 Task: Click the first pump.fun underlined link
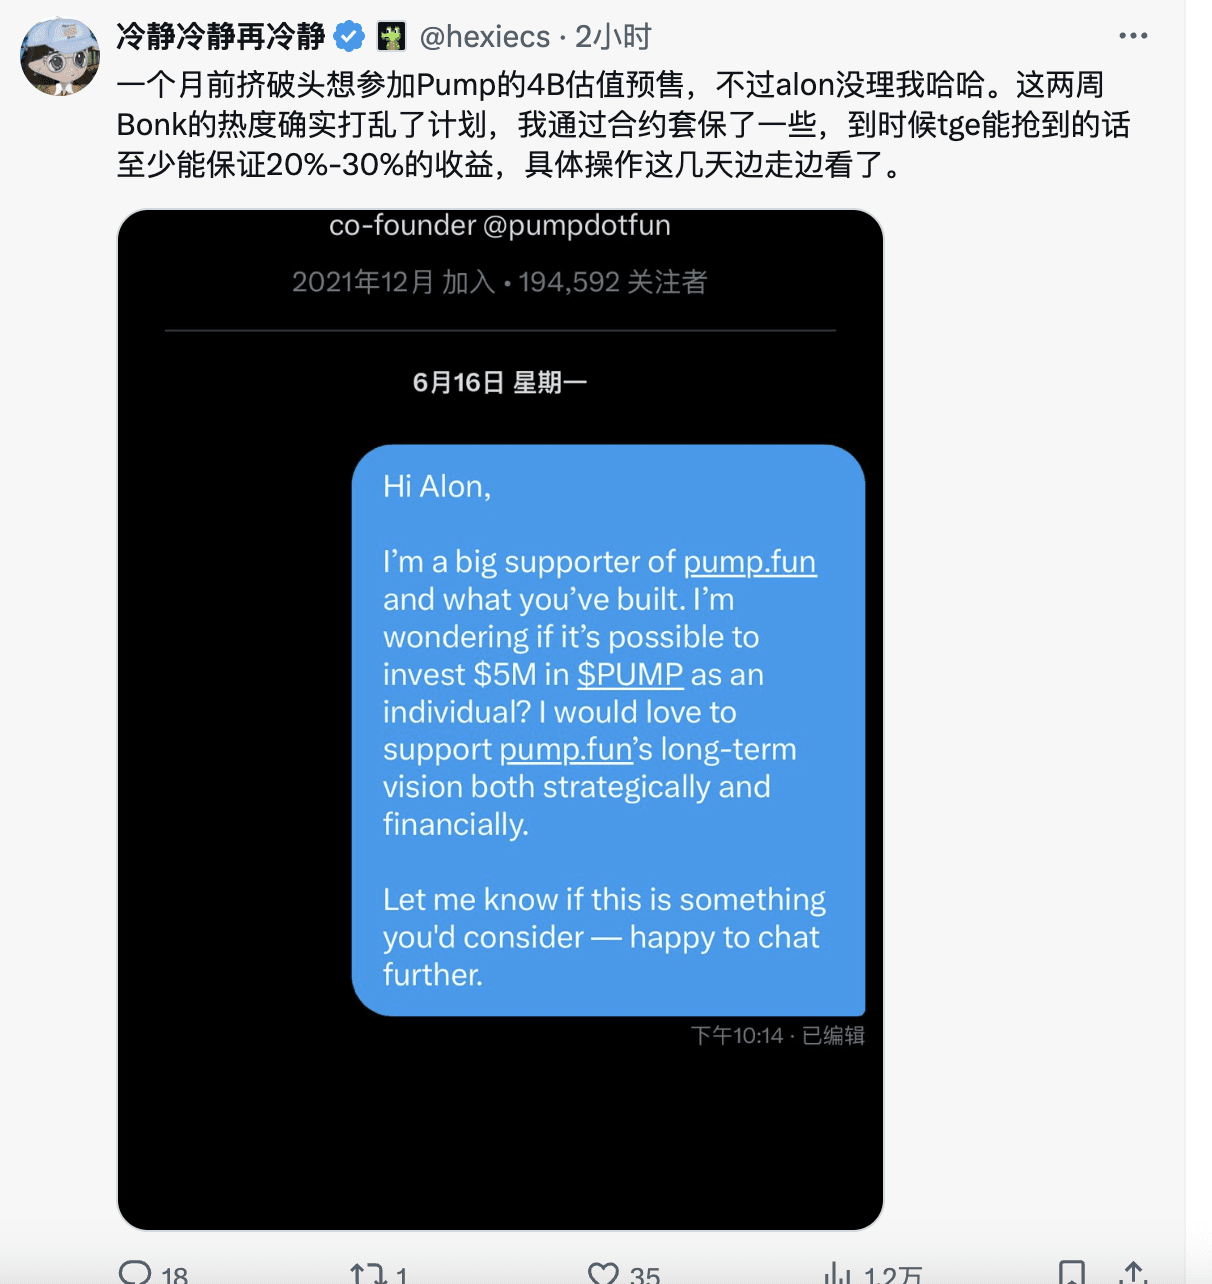pos(750,562)
